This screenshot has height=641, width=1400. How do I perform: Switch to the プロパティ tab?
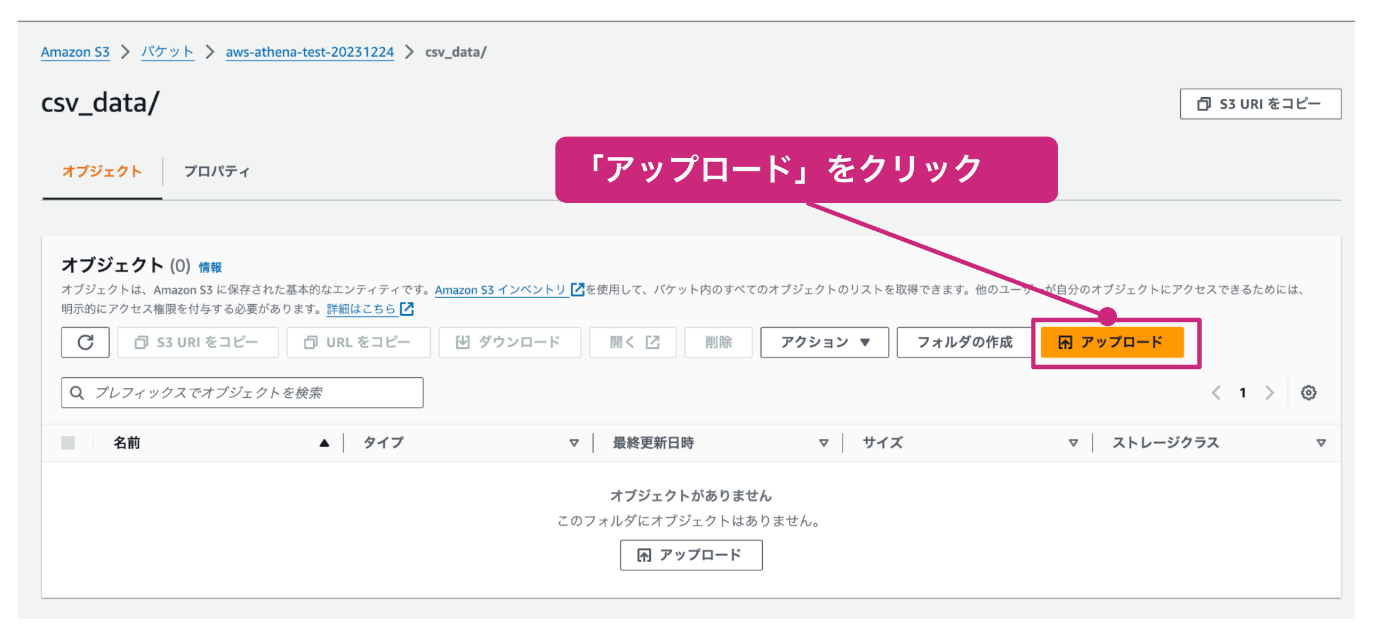[217, 172]
